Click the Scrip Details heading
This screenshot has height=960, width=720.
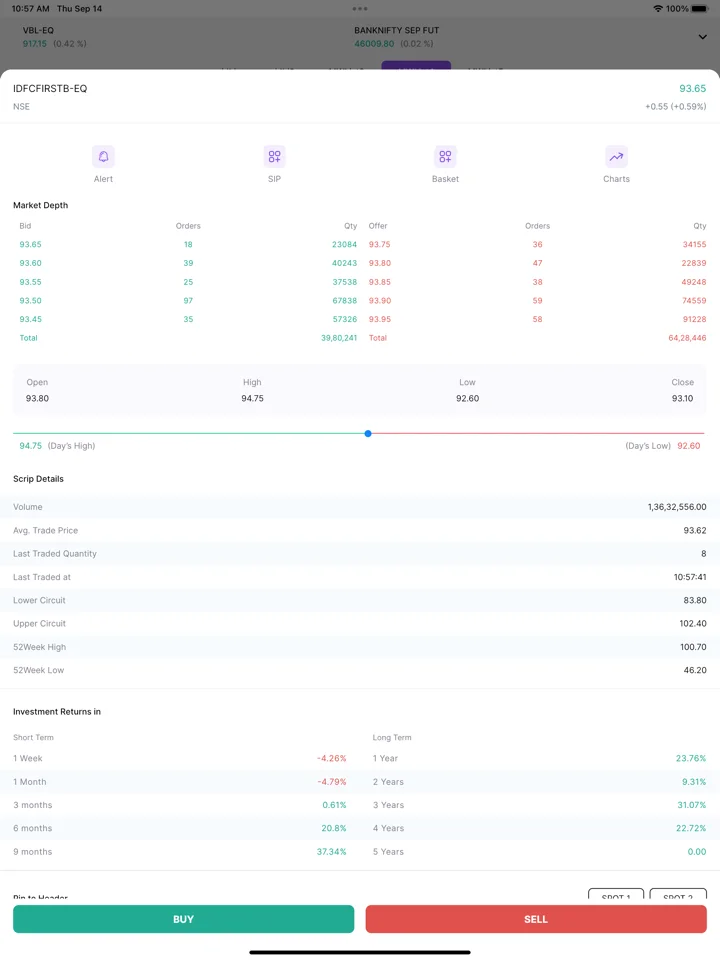coord(39,479)
